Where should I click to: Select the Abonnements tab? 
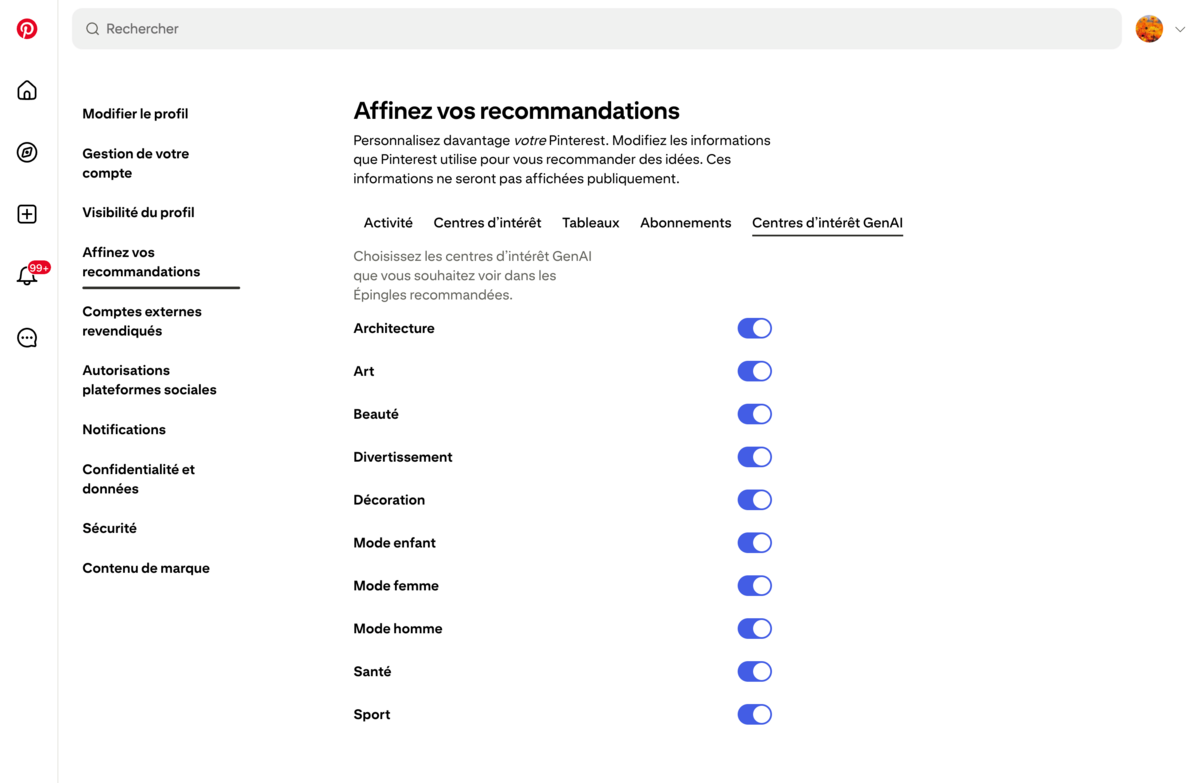685,223
